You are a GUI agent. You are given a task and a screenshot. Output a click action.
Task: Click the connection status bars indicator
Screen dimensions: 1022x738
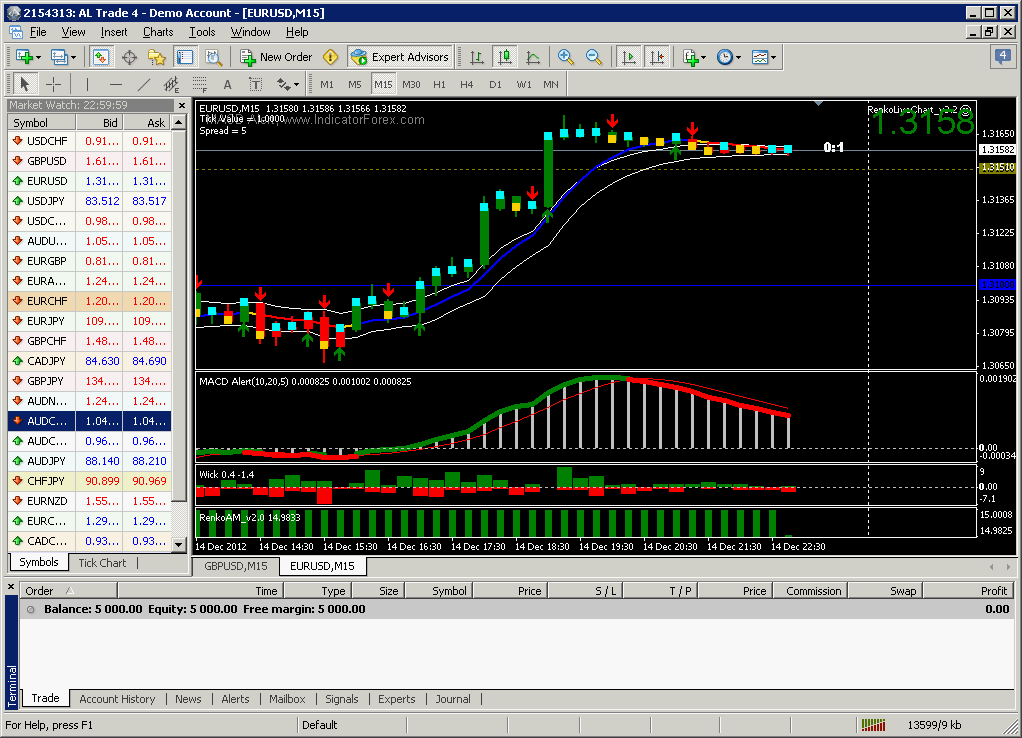point(873,725)
